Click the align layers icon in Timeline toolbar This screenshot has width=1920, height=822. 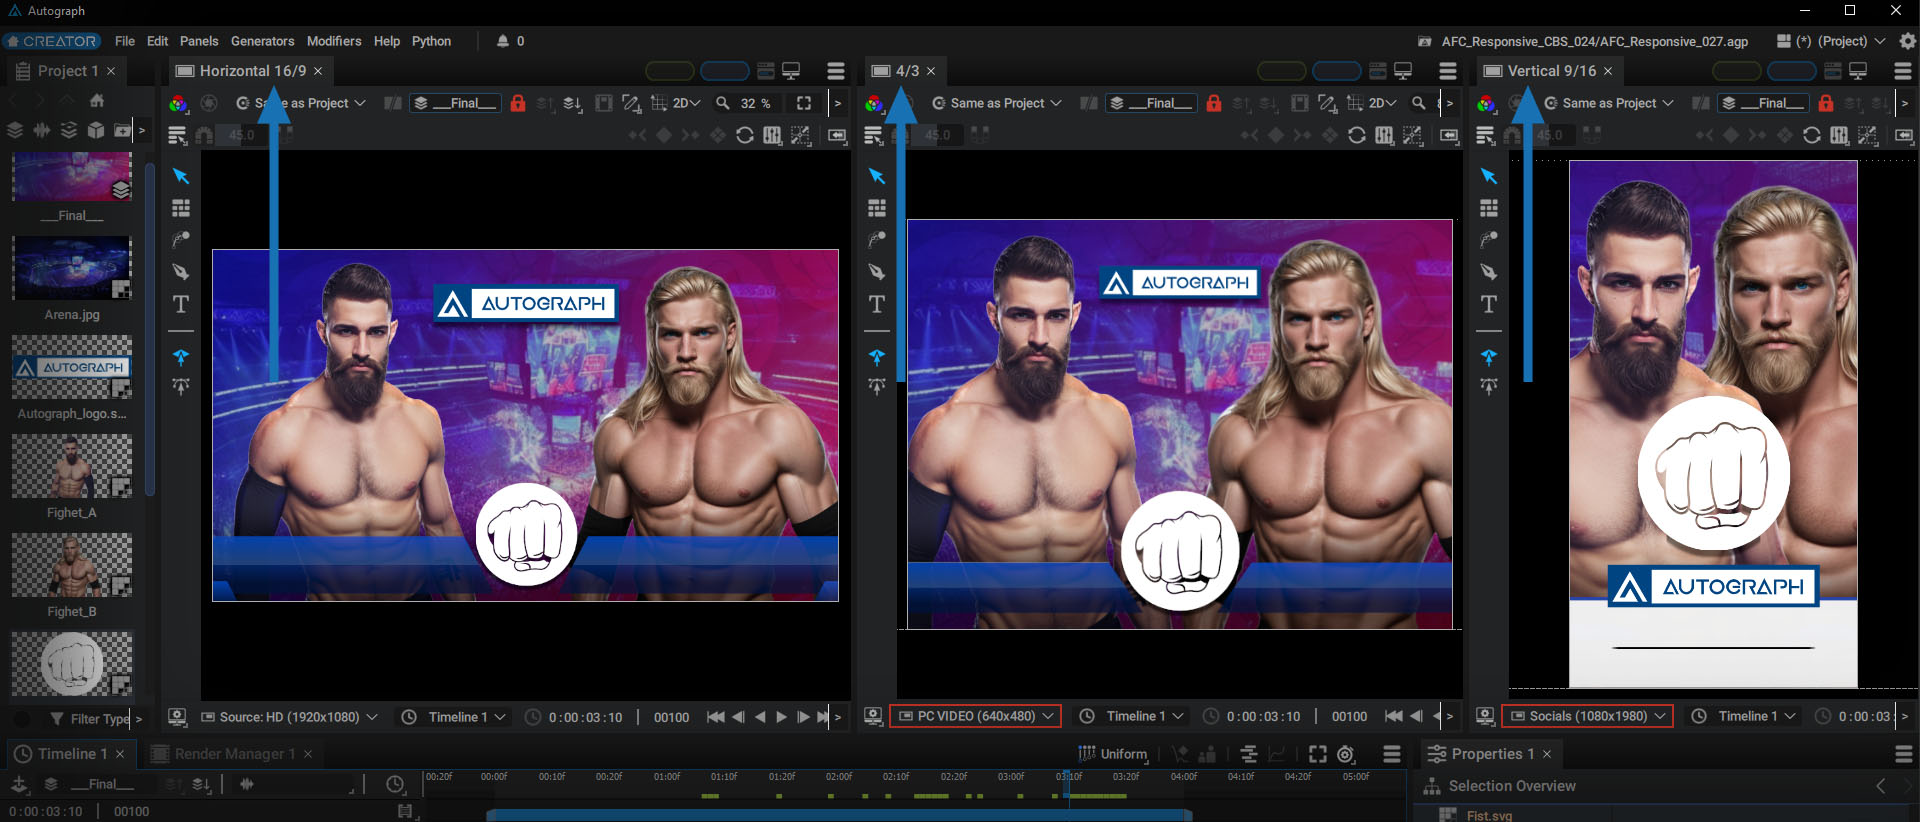tap(1249, 754)
